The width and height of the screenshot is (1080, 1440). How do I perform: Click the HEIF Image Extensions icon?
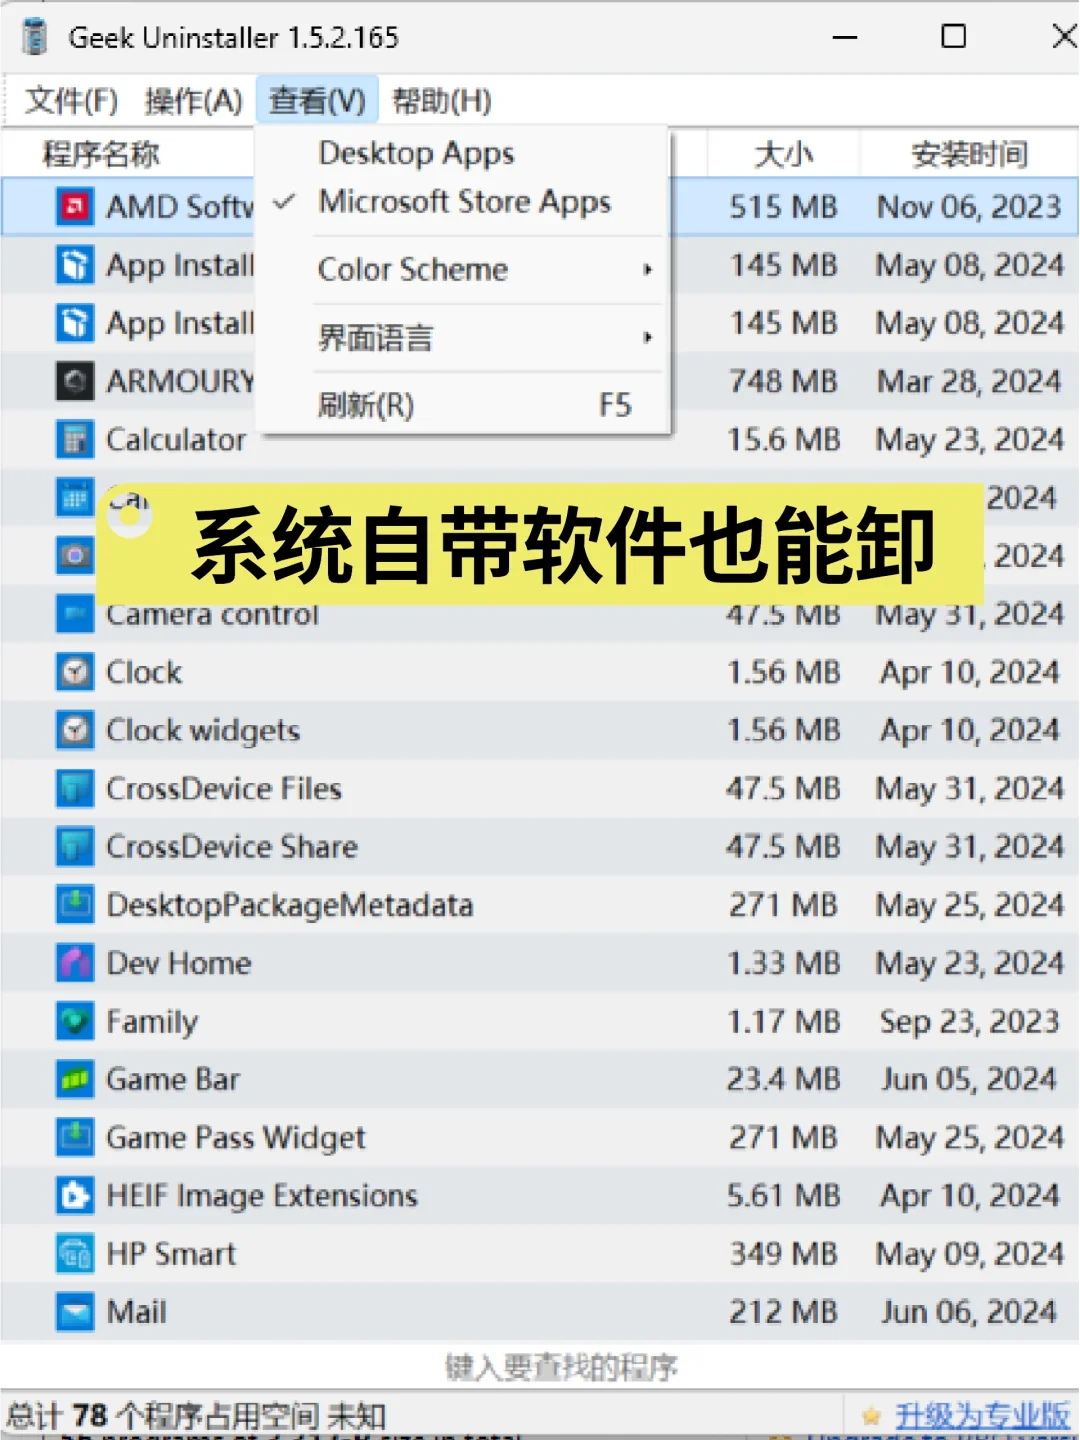coord(74,1196)
